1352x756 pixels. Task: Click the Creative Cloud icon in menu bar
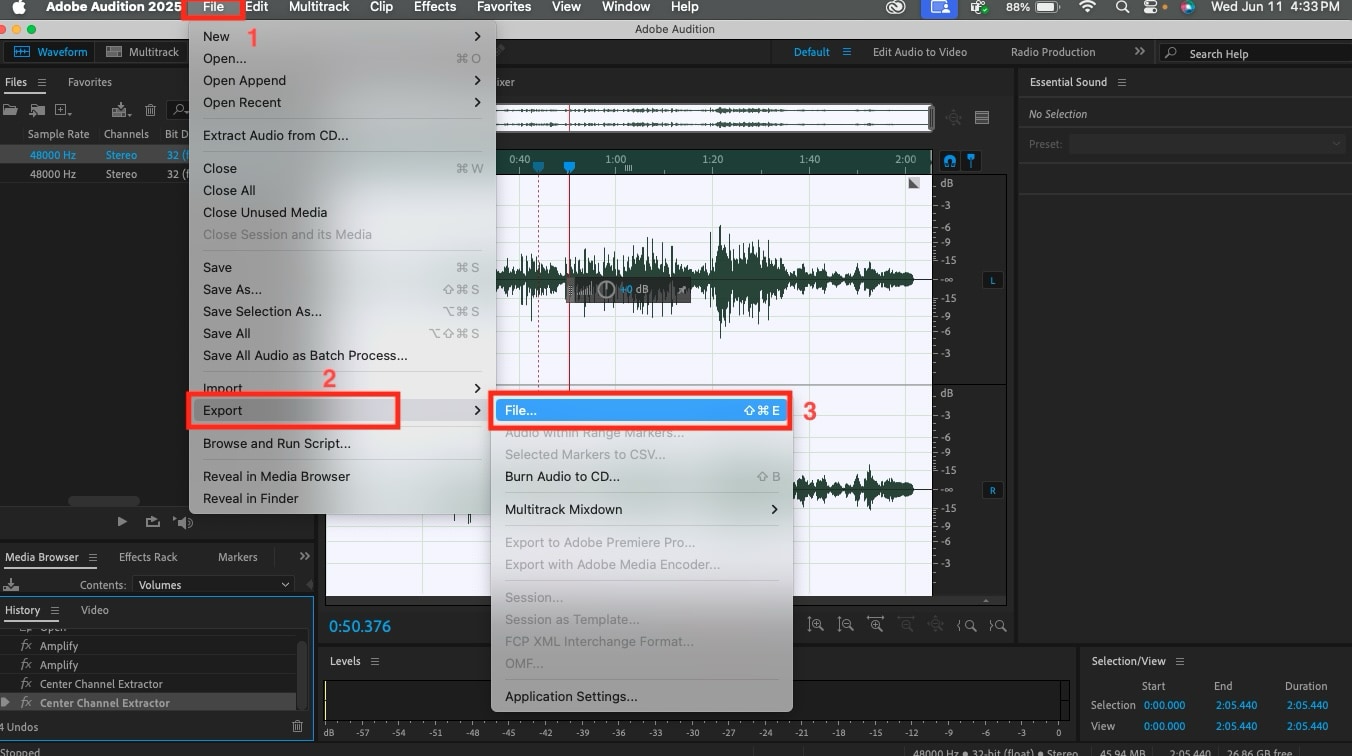pyautogui.click(x=896, y=7)
